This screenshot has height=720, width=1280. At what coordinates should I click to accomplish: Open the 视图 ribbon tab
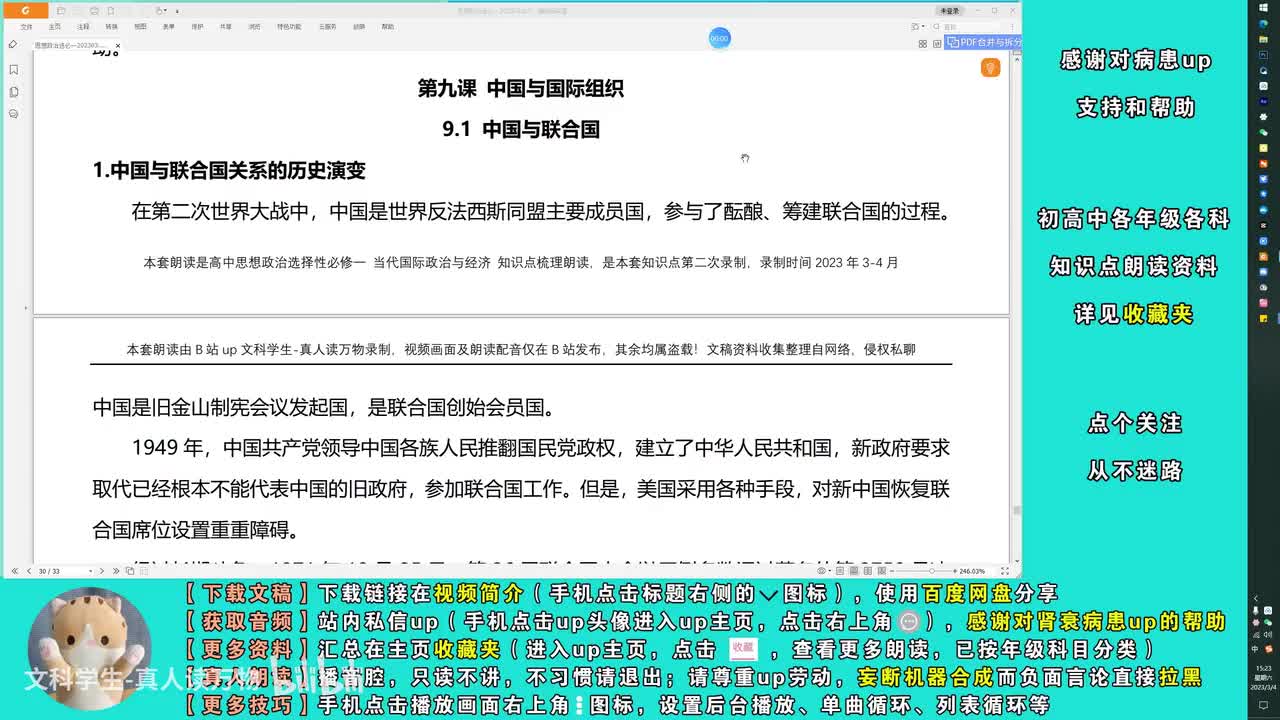tap(140, 27)
